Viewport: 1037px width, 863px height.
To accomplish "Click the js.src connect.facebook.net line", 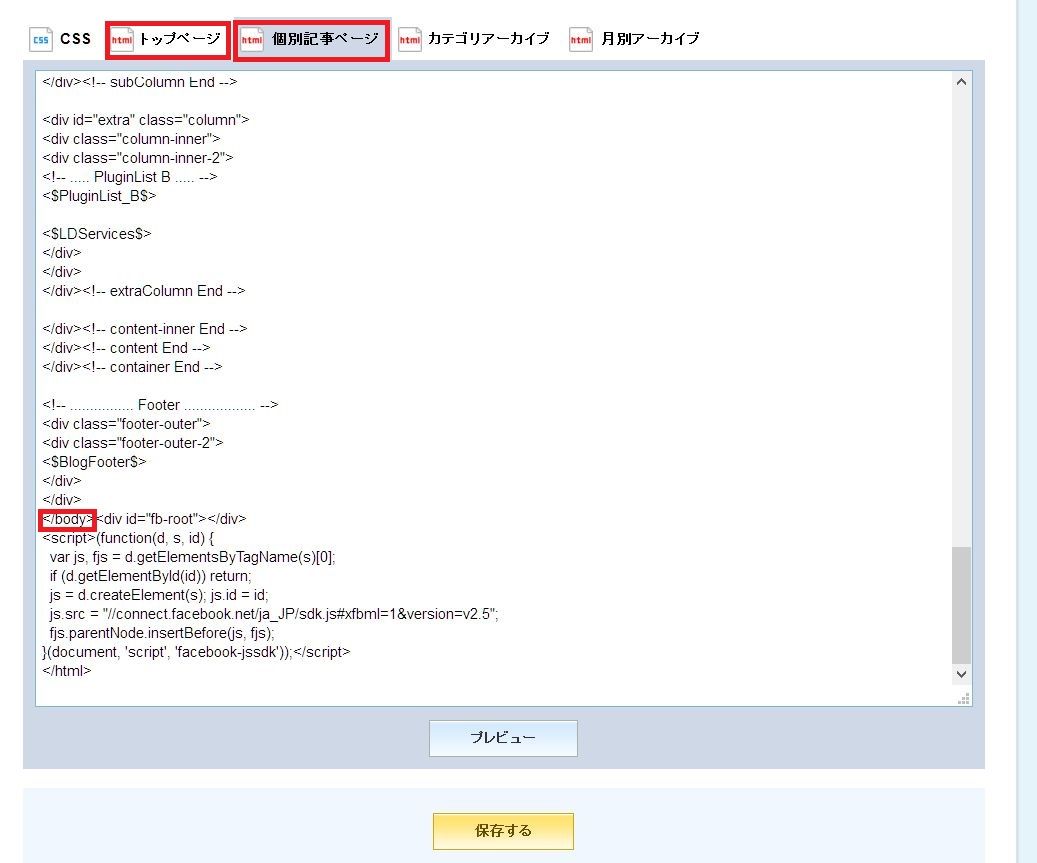I will 274,614.
